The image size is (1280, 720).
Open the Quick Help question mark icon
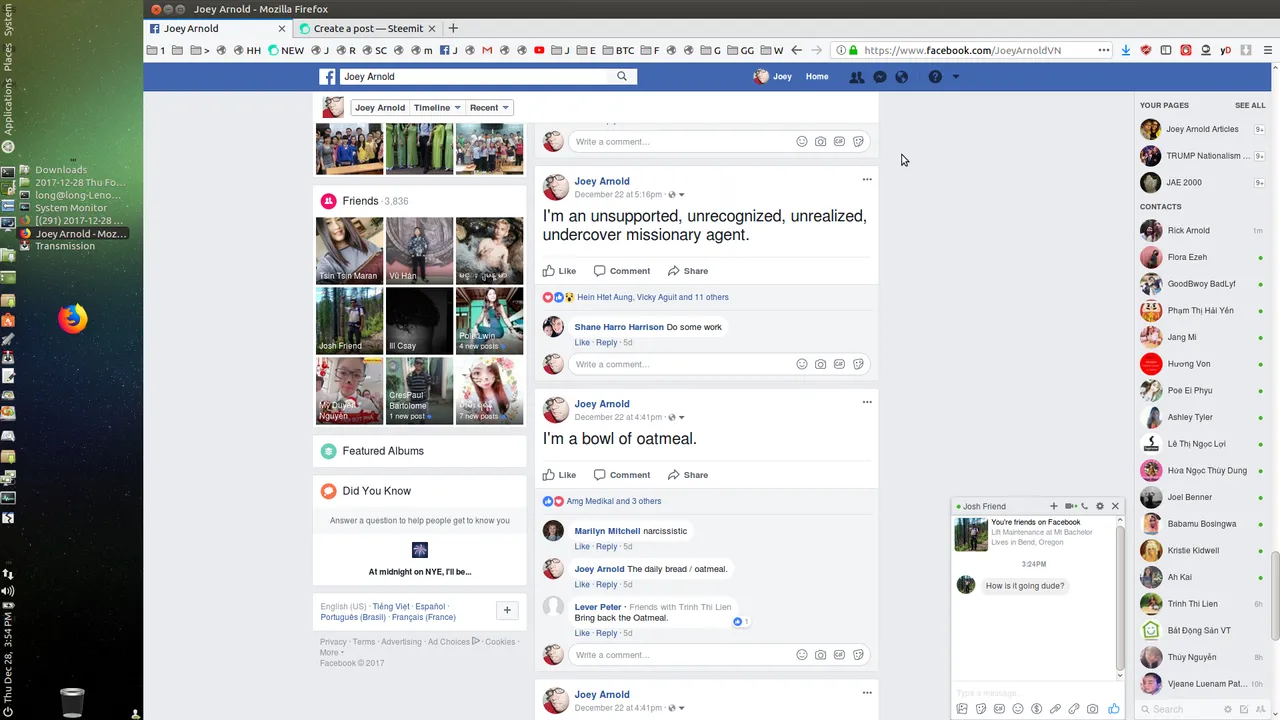click(x=935, y=77)
